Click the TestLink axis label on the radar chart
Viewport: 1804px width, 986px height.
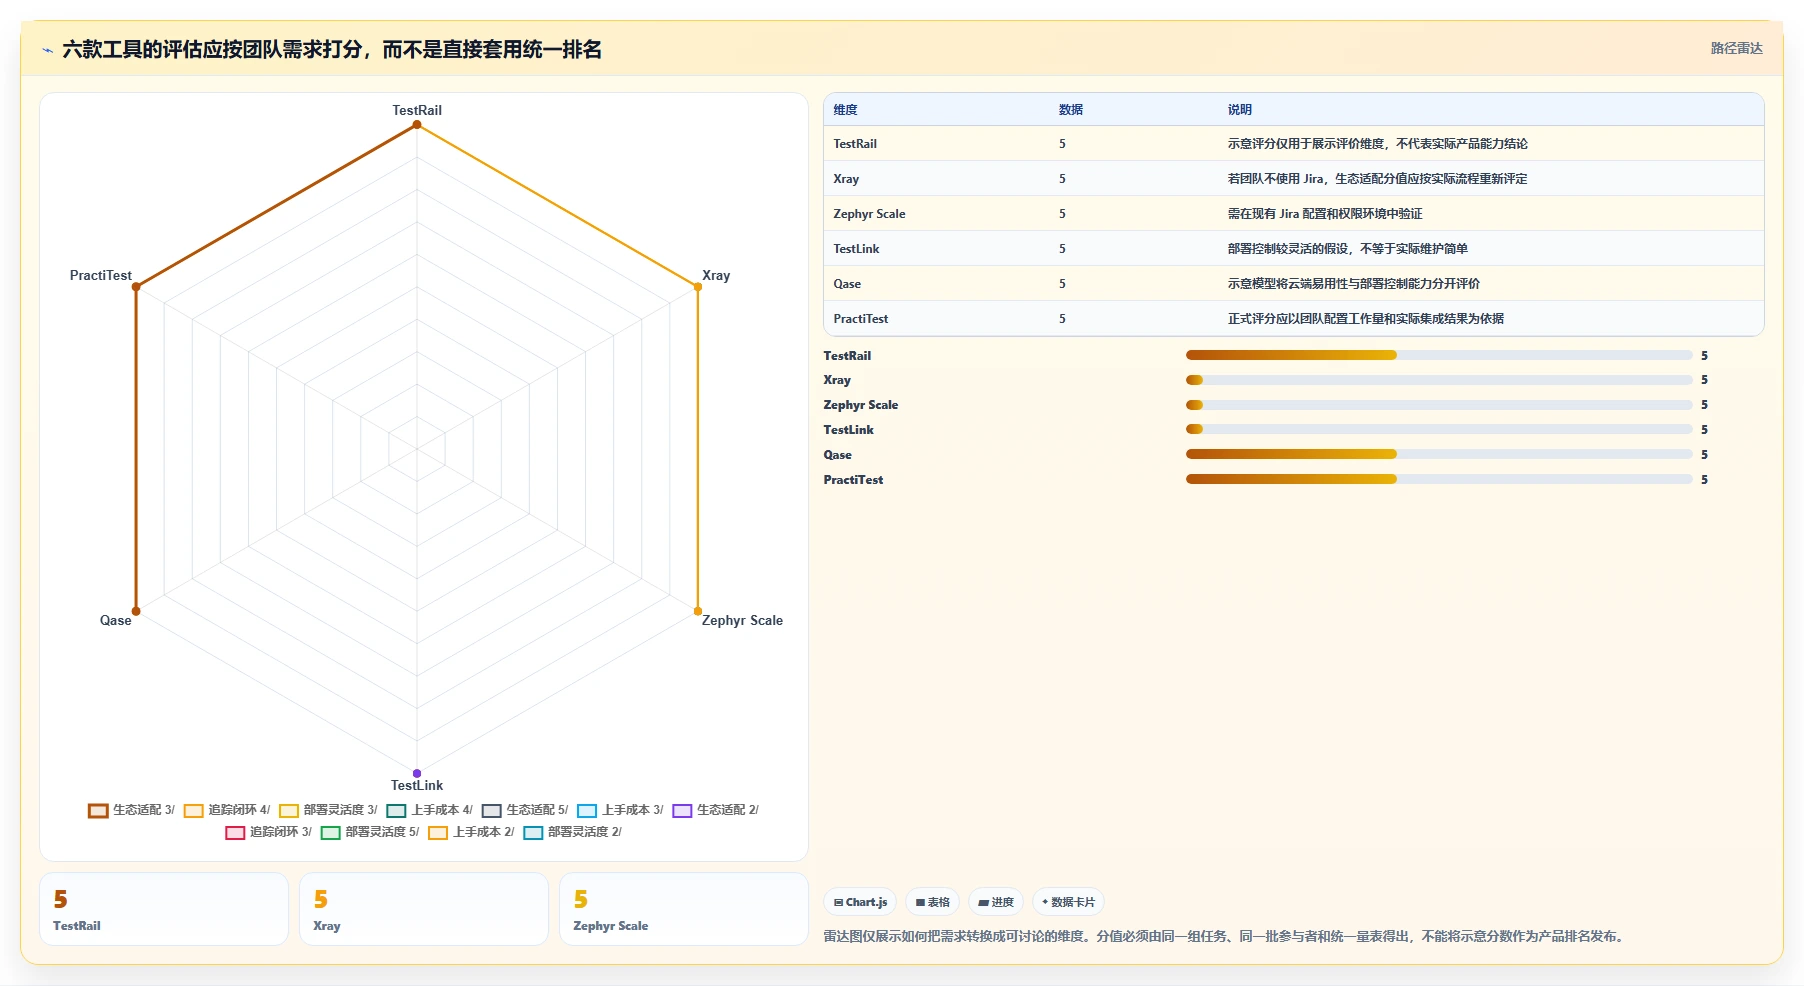coord(417,785)
